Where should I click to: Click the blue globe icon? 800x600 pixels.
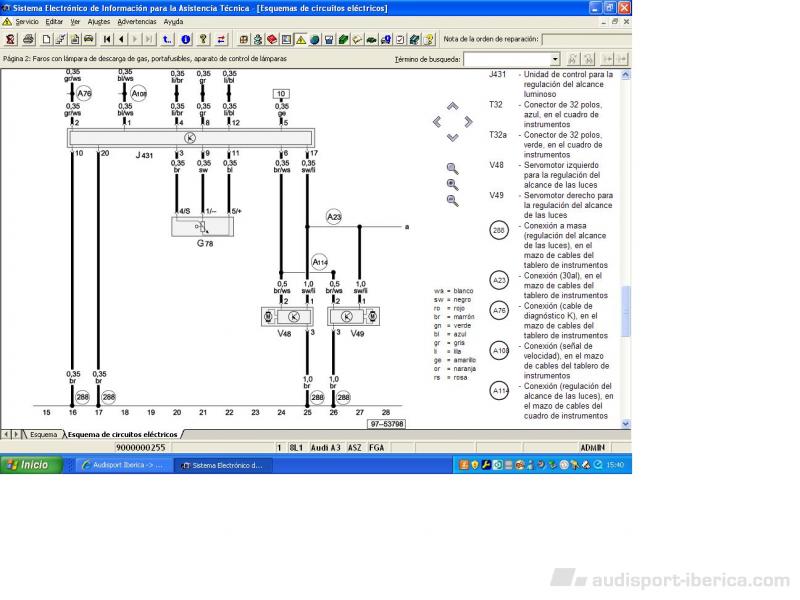click(x=315, y=39)
